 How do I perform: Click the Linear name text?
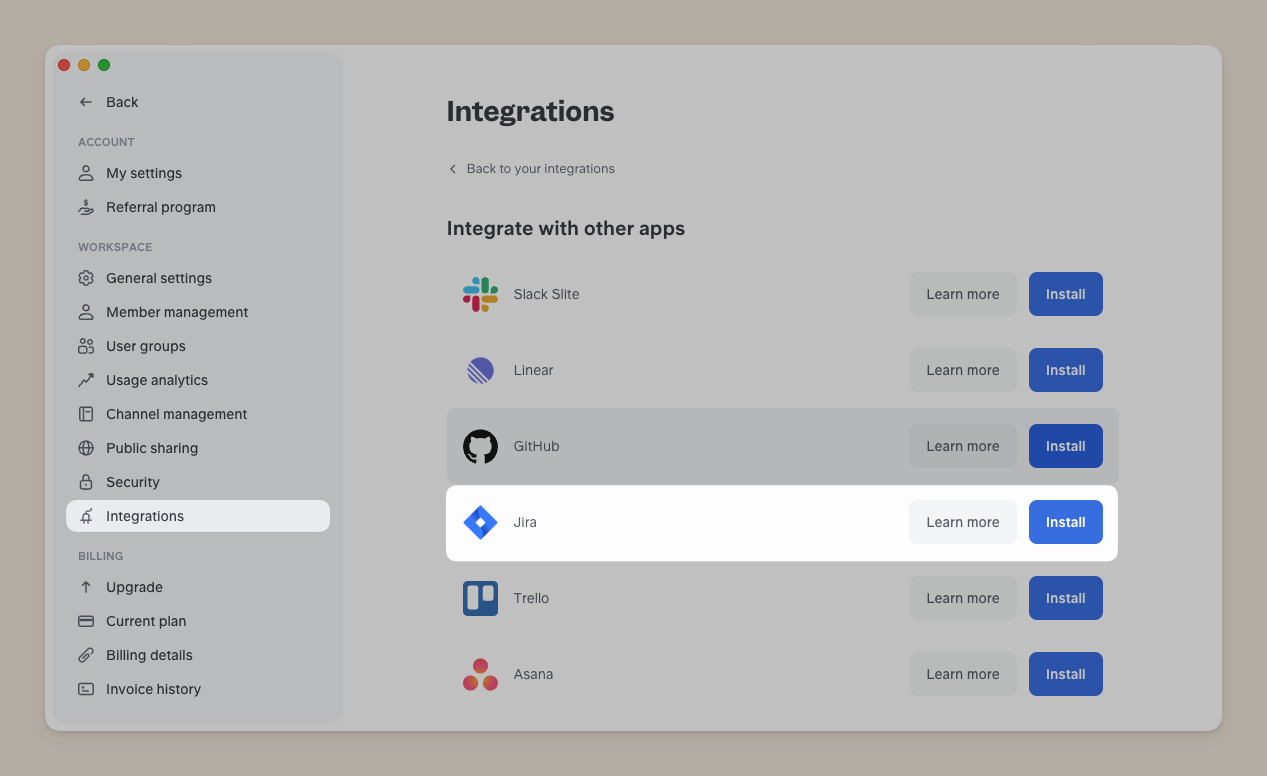tap(533, 370)
